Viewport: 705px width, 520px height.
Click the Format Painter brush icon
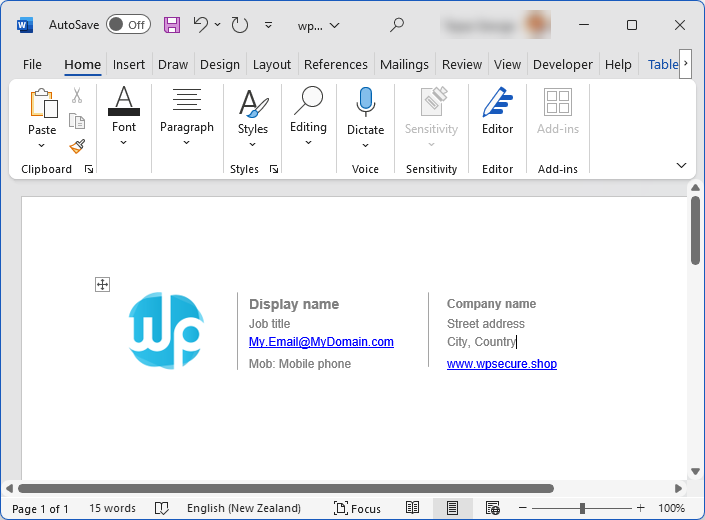click(x=77, y=147)
